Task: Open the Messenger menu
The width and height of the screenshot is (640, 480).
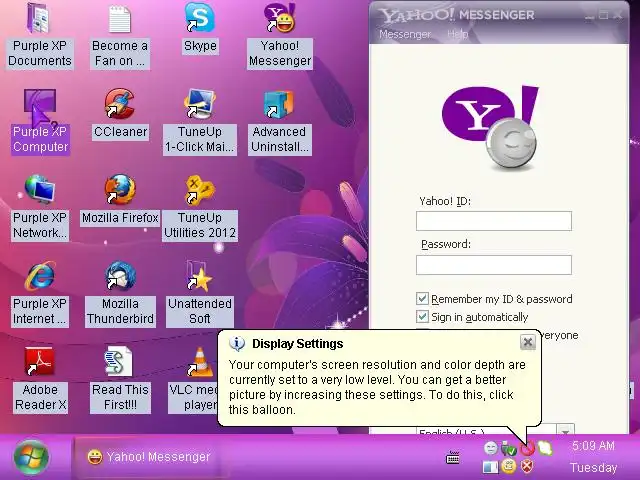Action: click(x=405, y=34)
